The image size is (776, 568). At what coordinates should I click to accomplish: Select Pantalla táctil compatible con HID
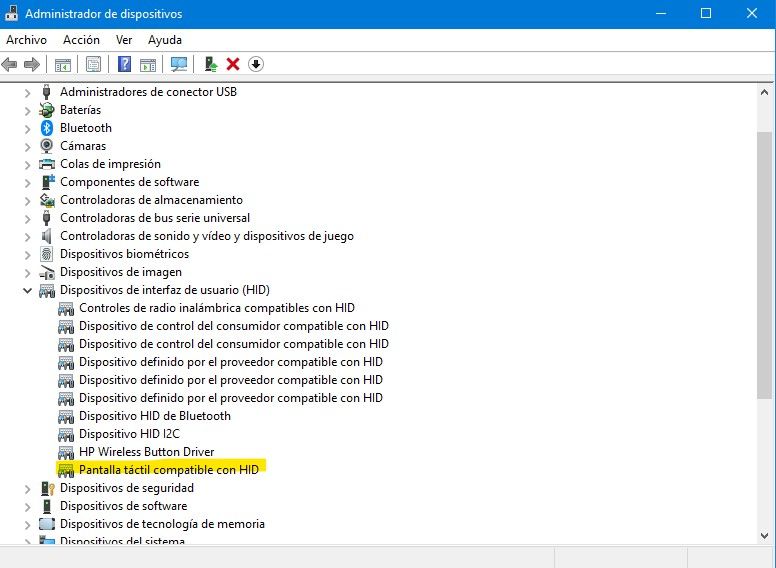pyautogui.click(x=168, y=470)
